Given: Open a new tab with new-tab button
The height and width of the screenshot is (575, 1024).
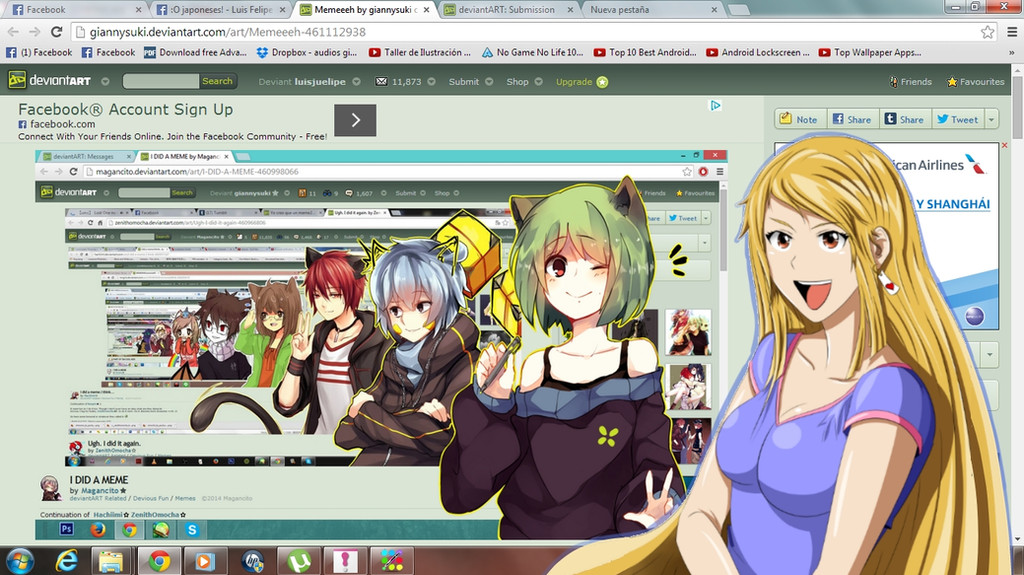Looking at the screenshot, I should tap(738, 10).
